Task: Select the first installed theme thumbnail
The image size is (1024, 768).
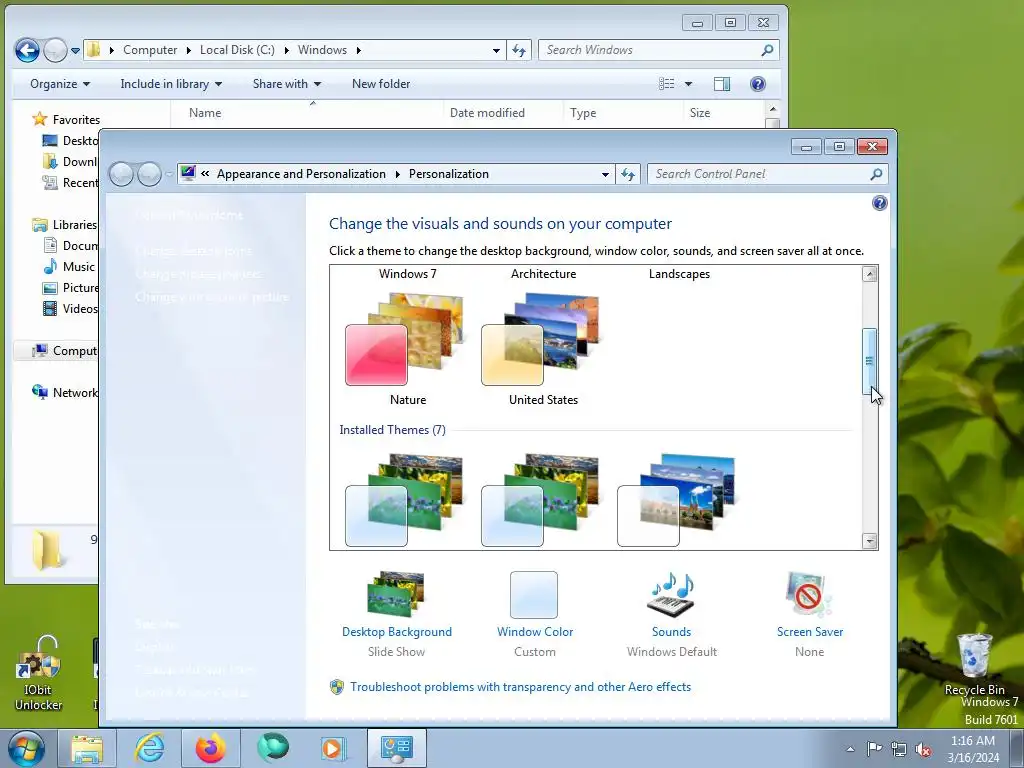Action: pos(404,500)
